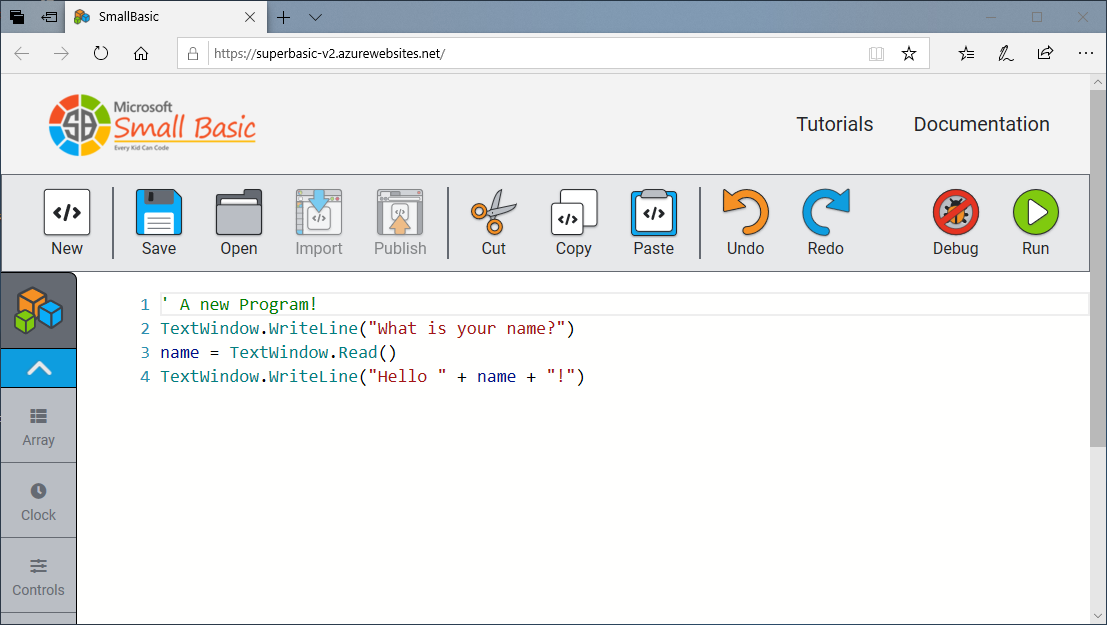Go forward in the browser

pos(61,54)
